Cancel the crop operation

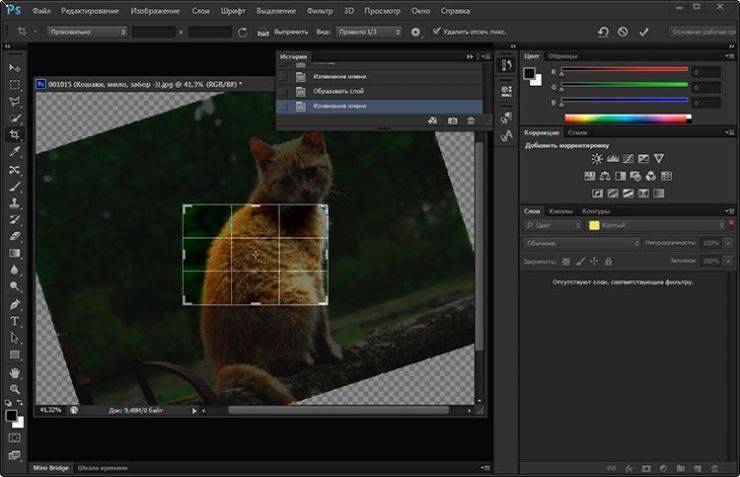point(623,32)
